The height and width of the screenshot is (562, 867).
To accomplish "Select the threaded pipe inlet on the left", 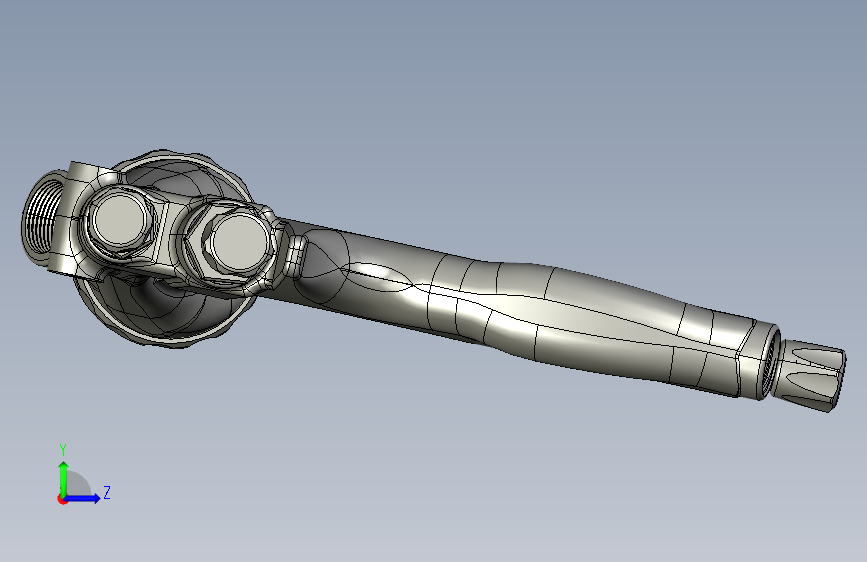I will (43, 220).
